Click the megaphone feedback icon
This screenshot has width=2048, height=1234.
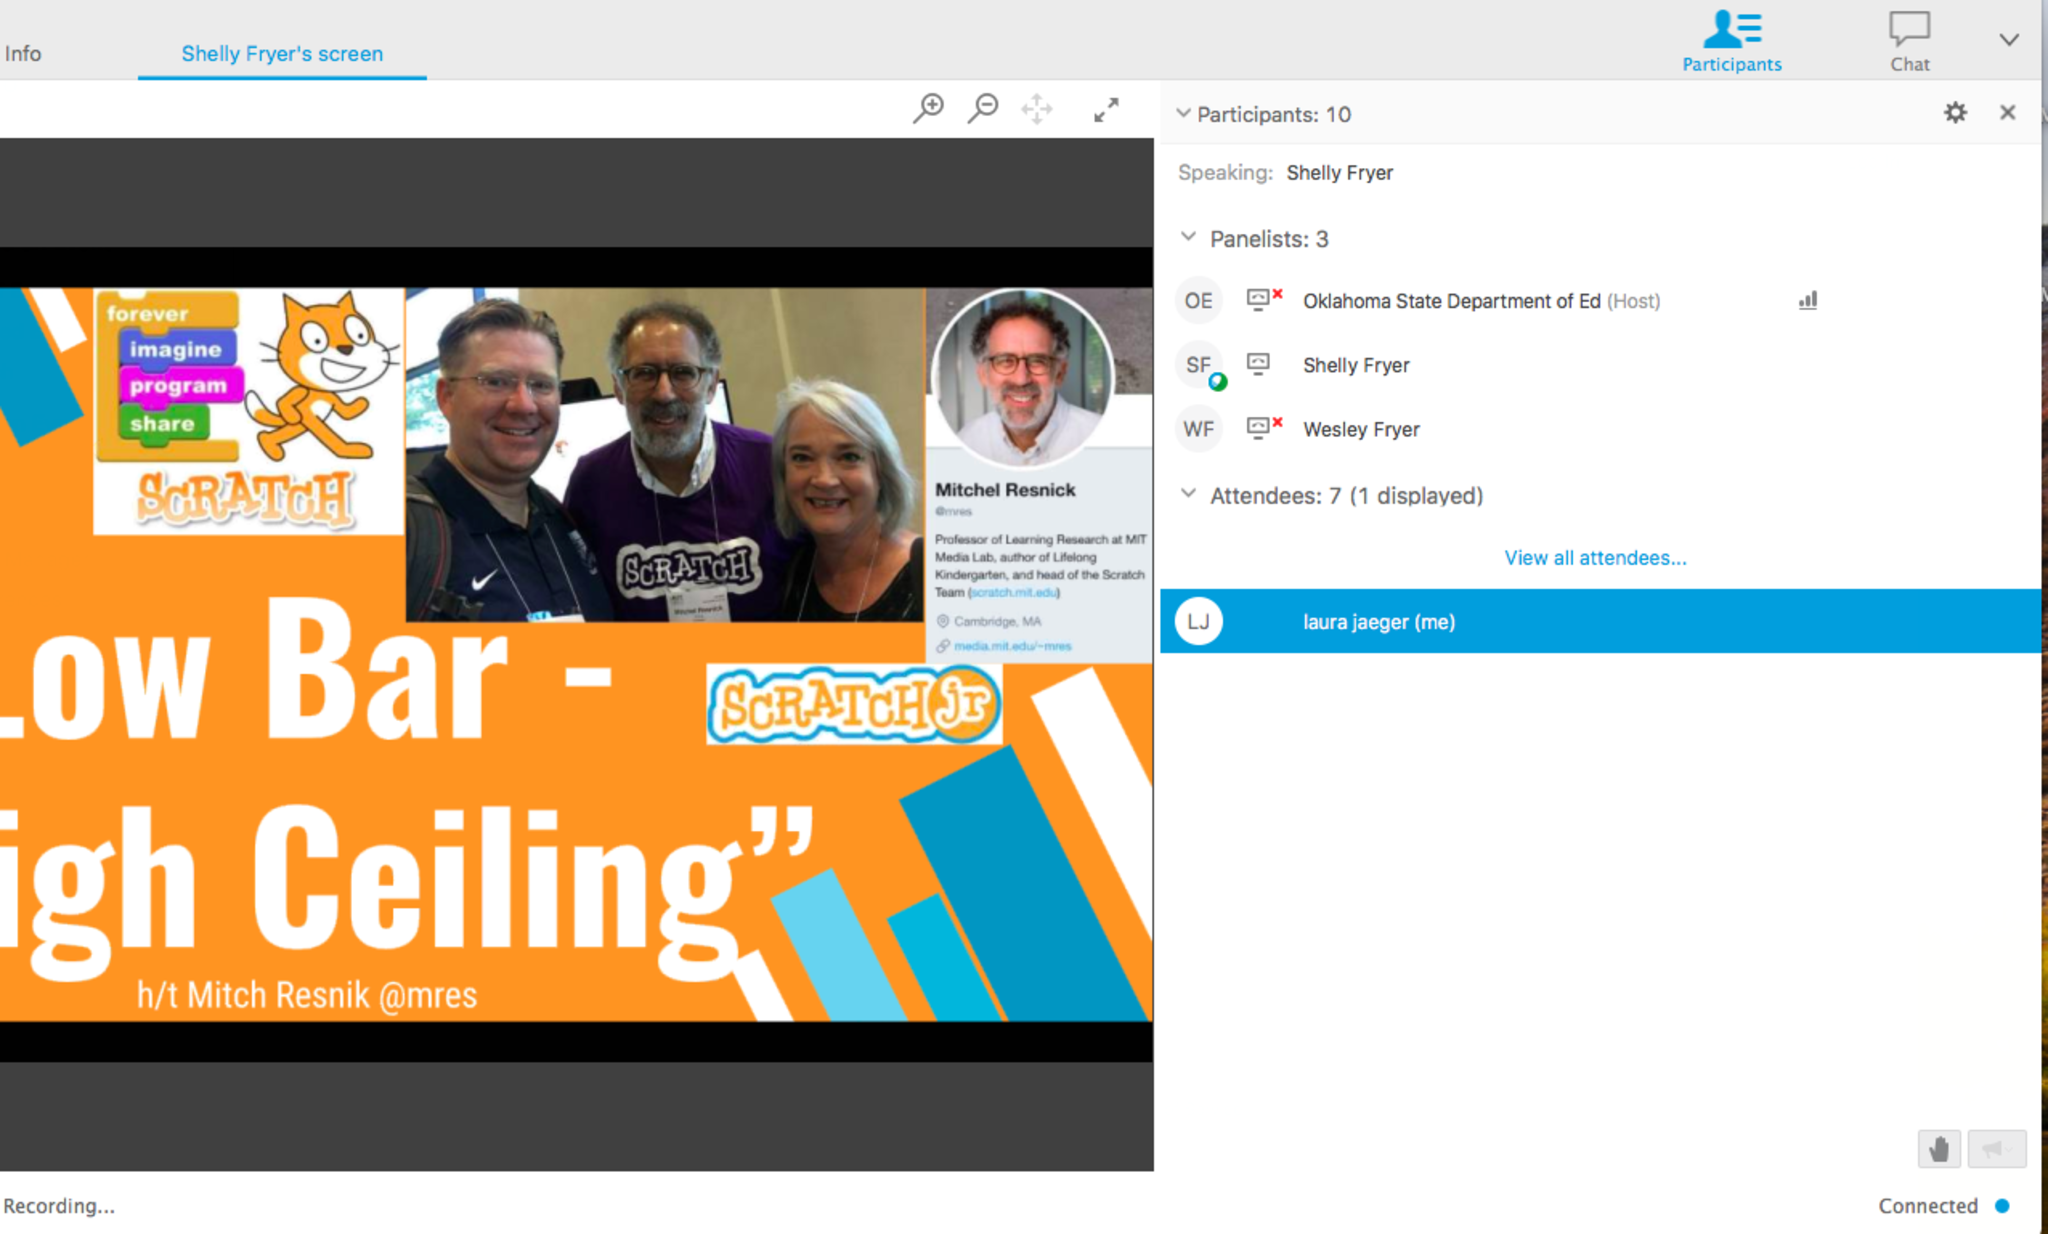pos(1995,1149)
